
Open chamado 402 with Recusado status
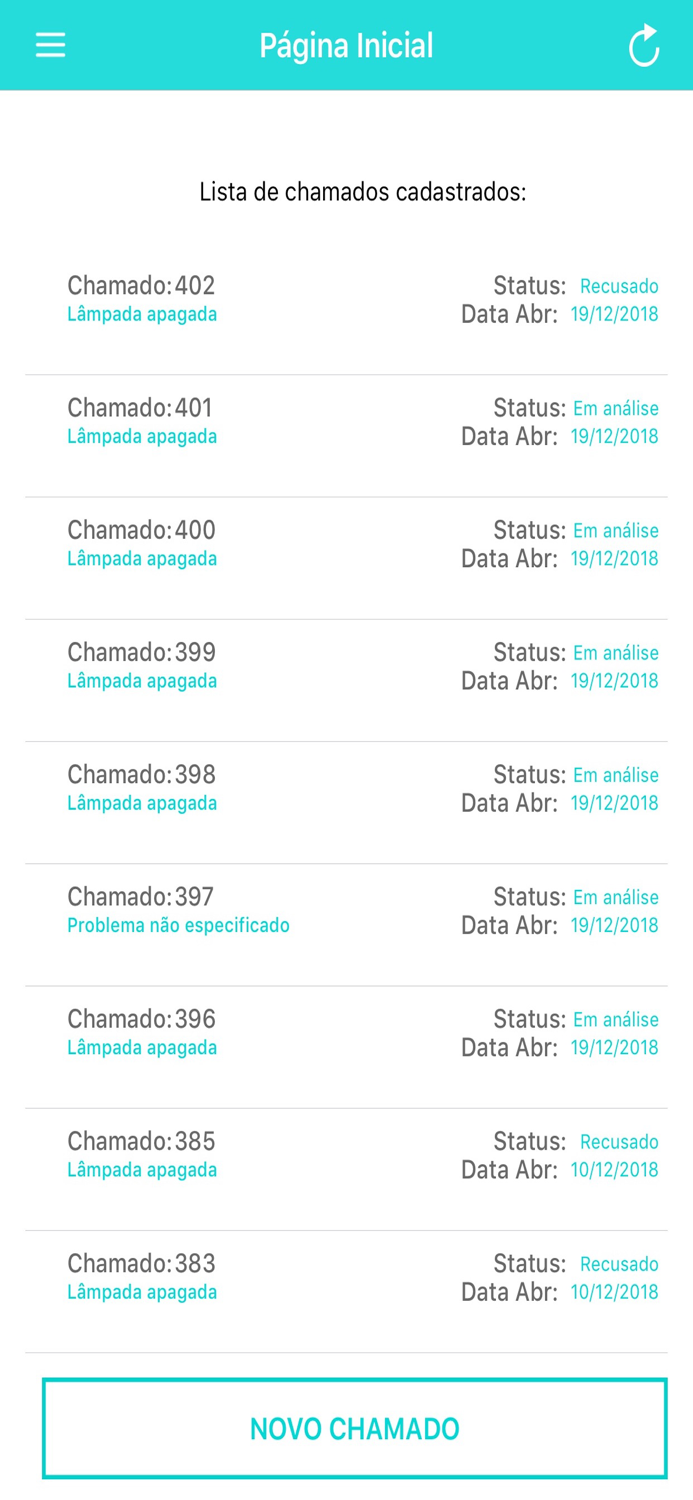click(346, 299)
